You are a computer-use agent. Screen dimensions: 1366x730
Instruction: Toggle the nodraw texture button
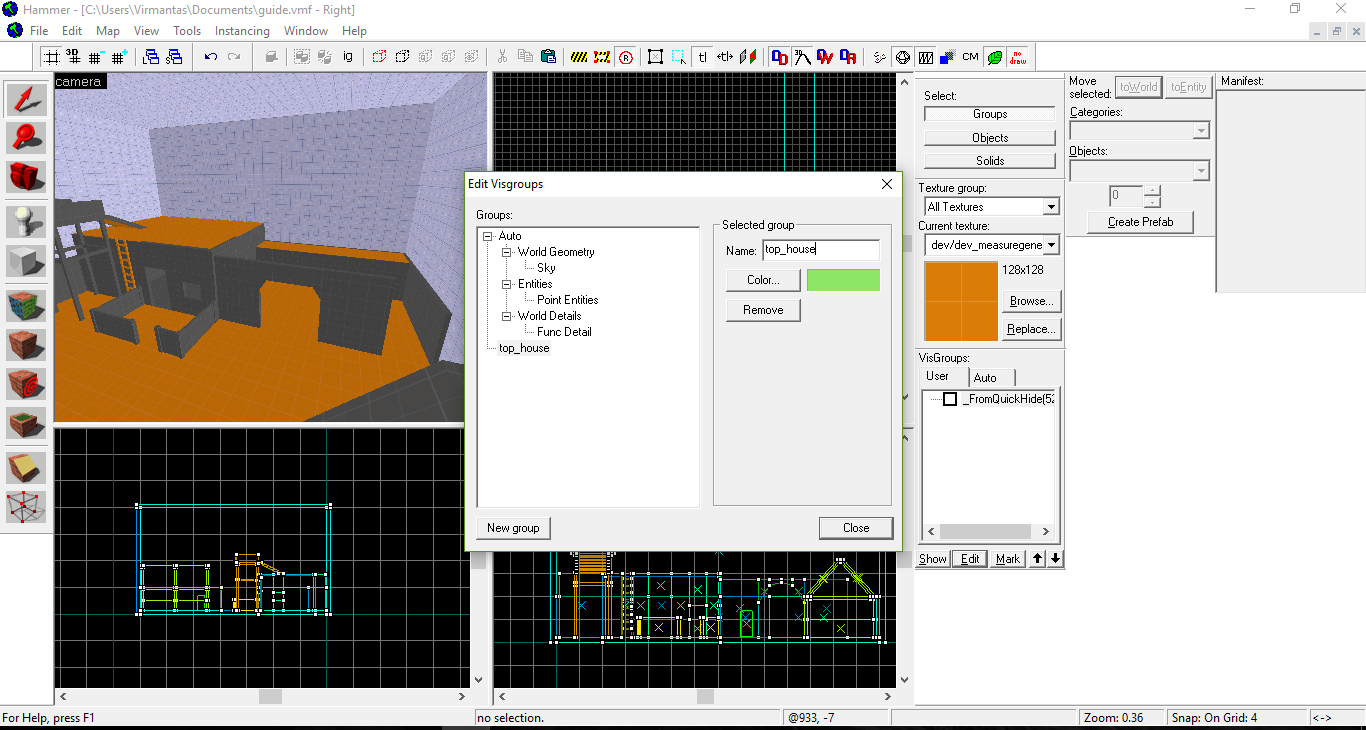(x=1017, y=57)
